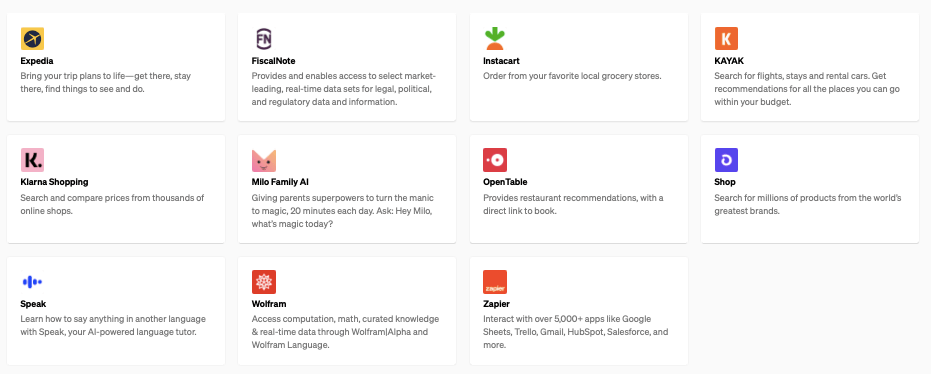Select the Klarna Shopping title text
931x374 pixels.
(x=54, y=182)
